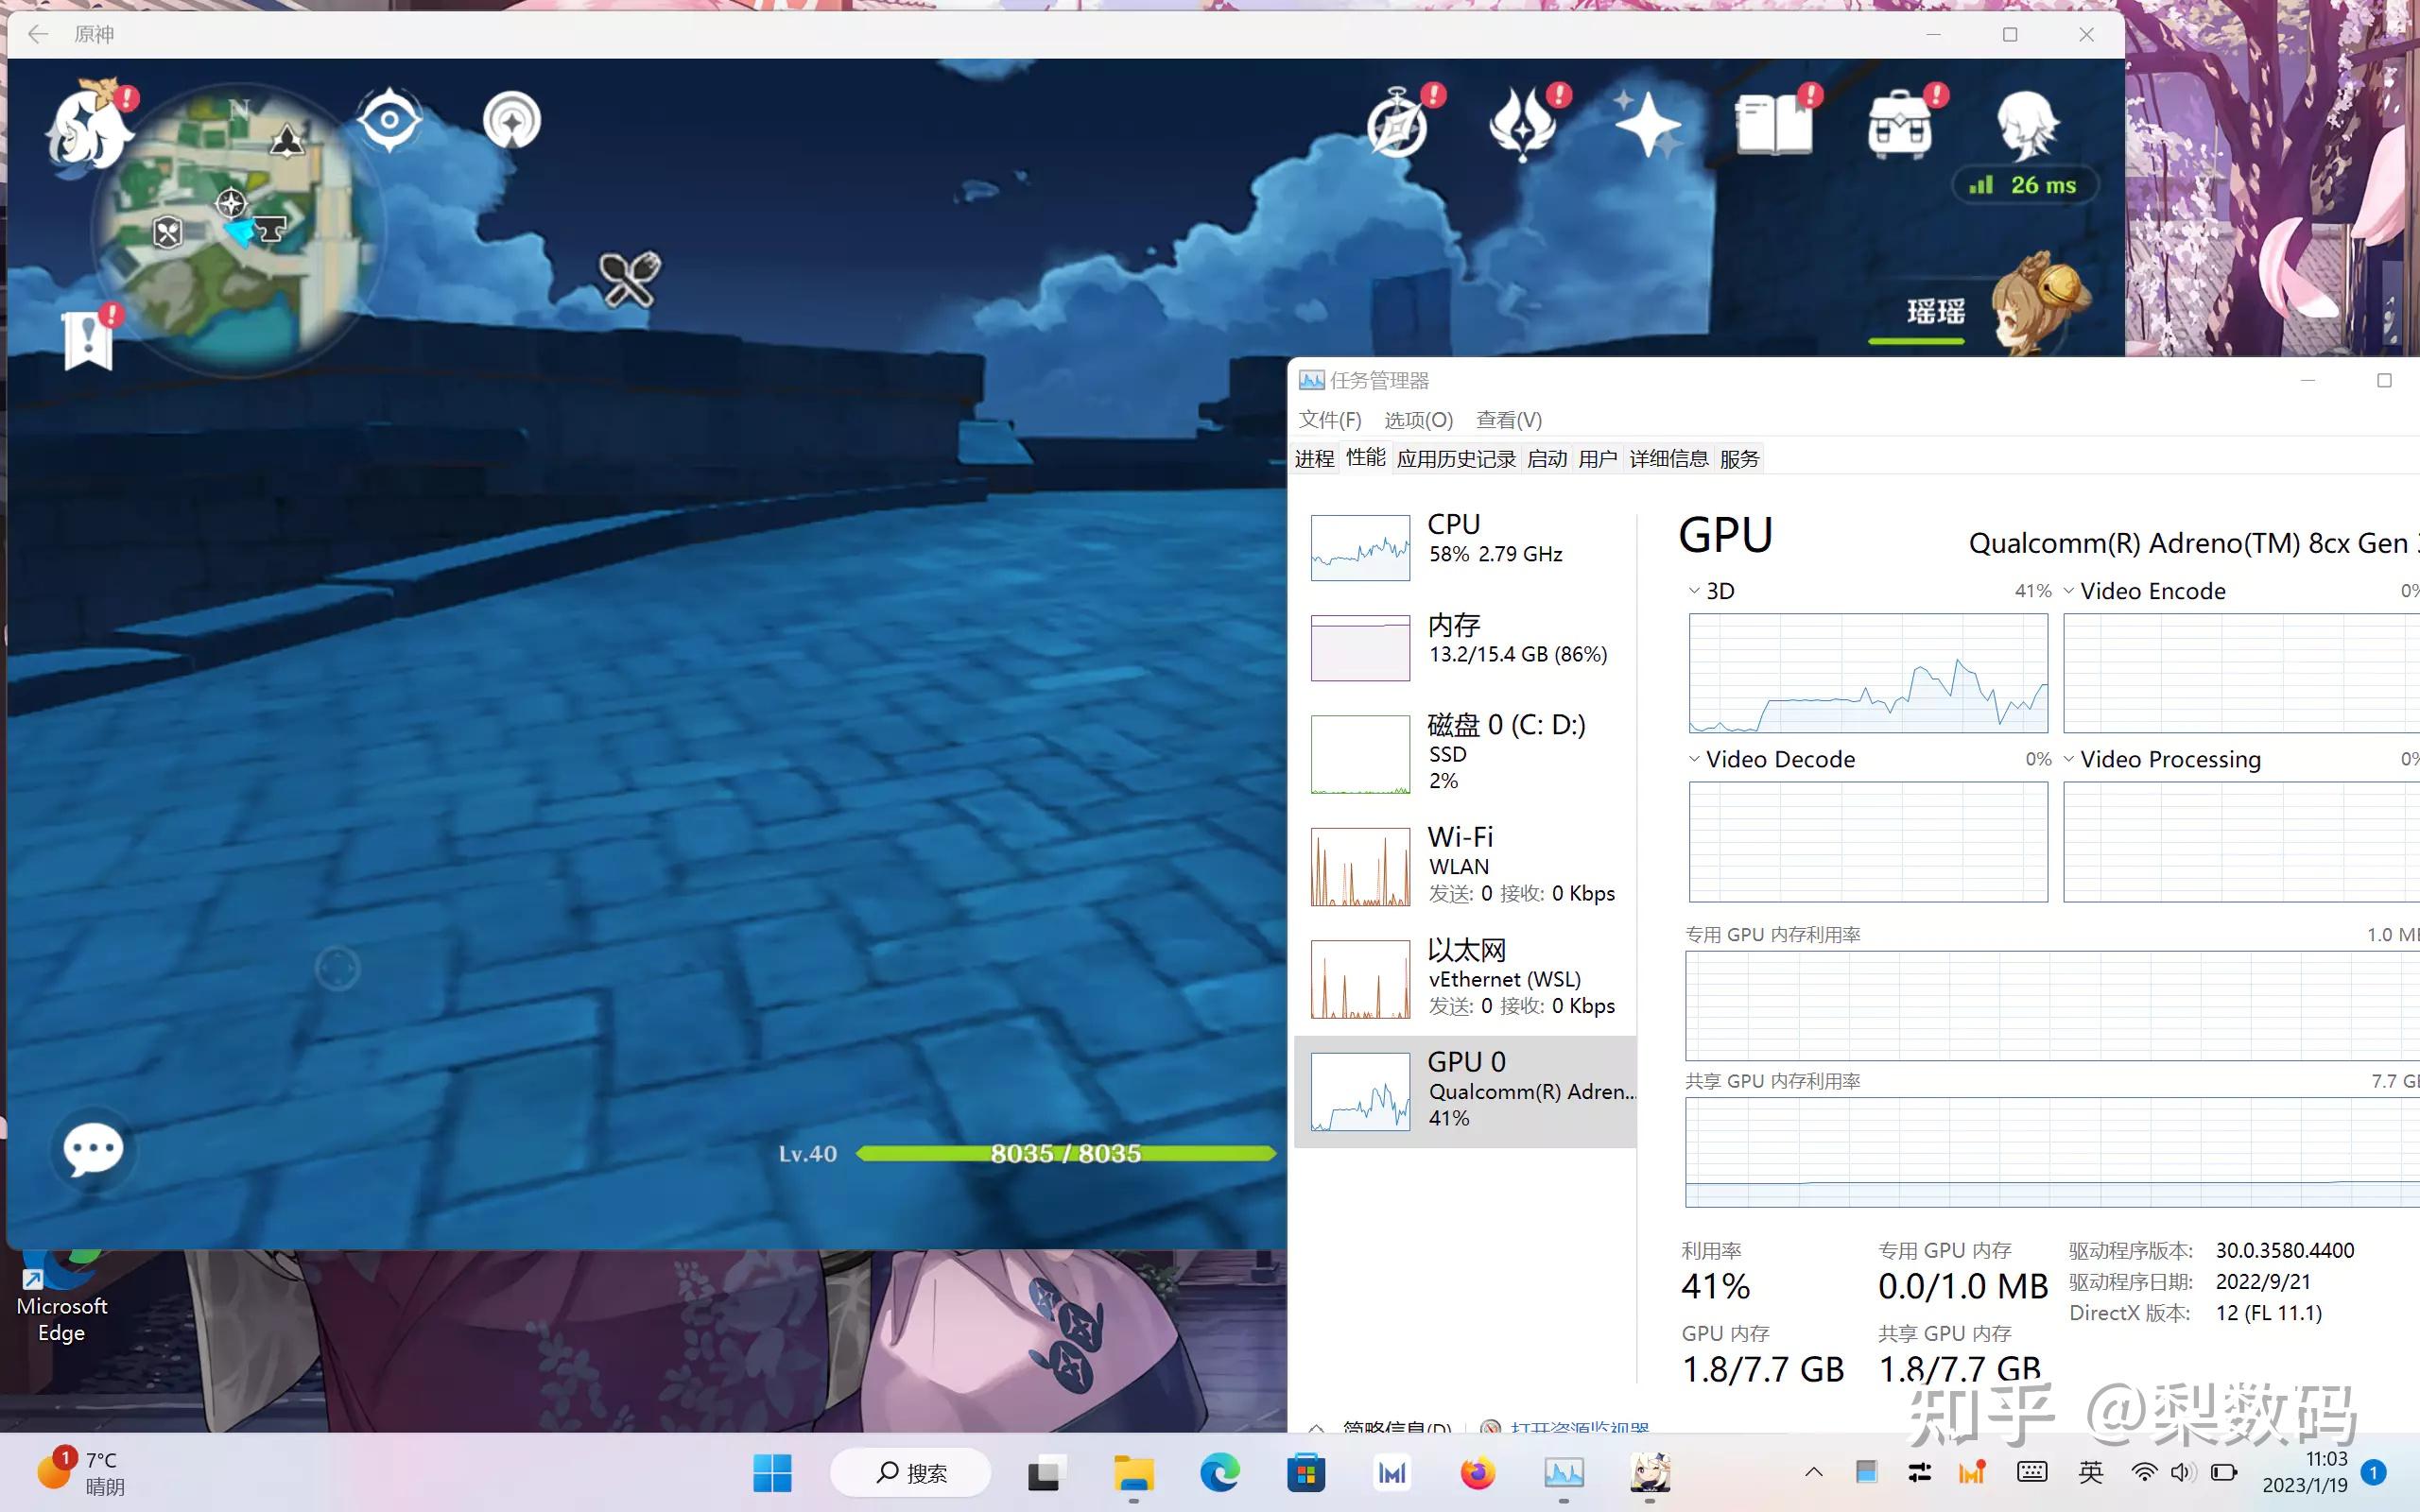
Task: Switch to the 用户 tab
Action: click(x=1597, y=459)
